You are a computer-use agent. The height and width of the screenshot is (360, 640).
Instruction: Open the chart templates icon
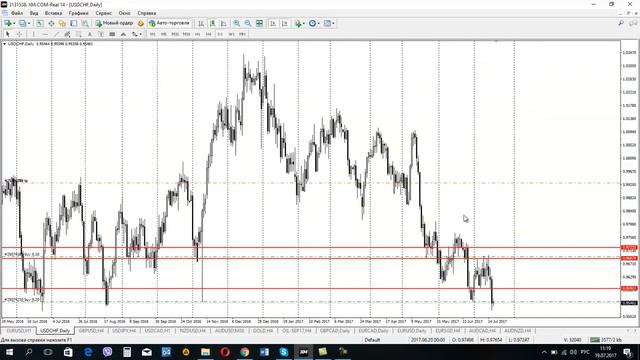click(x=327, y=23)
